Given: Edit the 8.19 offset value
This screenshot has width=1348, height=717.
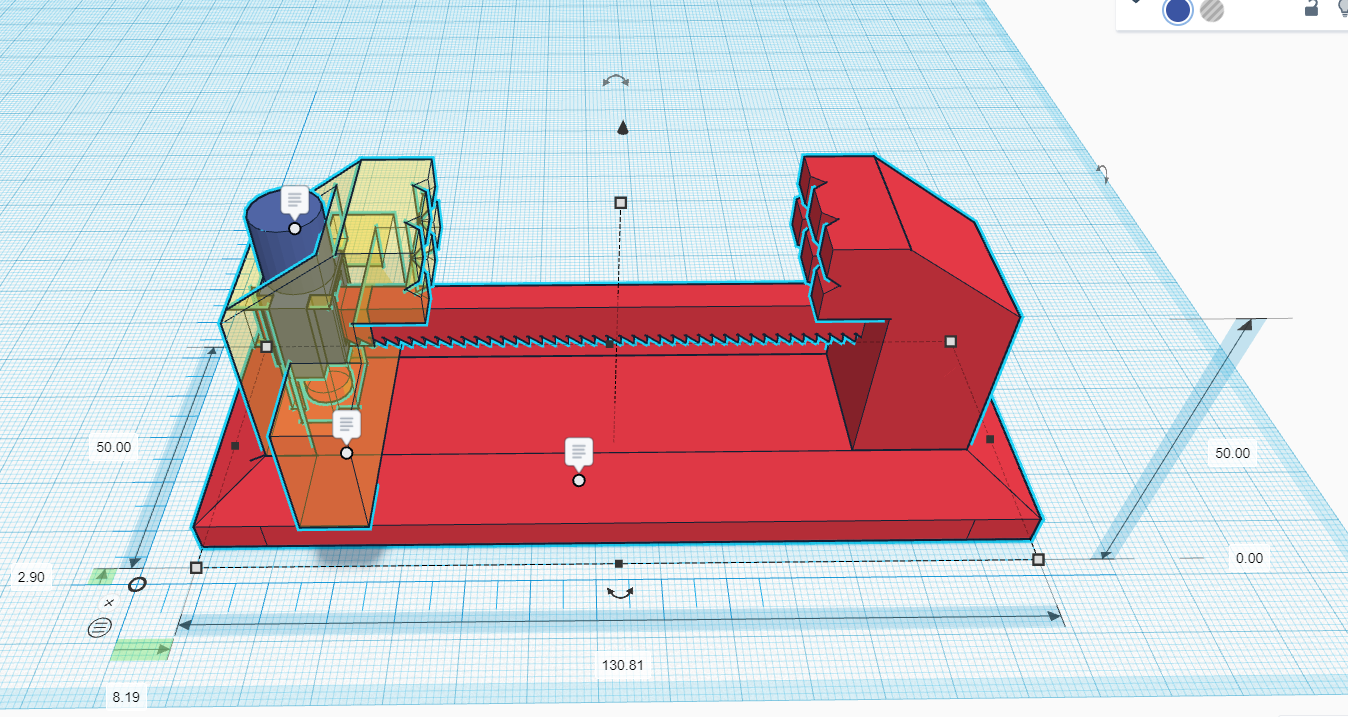Looking at the screenshot, I should pos(126,697).
